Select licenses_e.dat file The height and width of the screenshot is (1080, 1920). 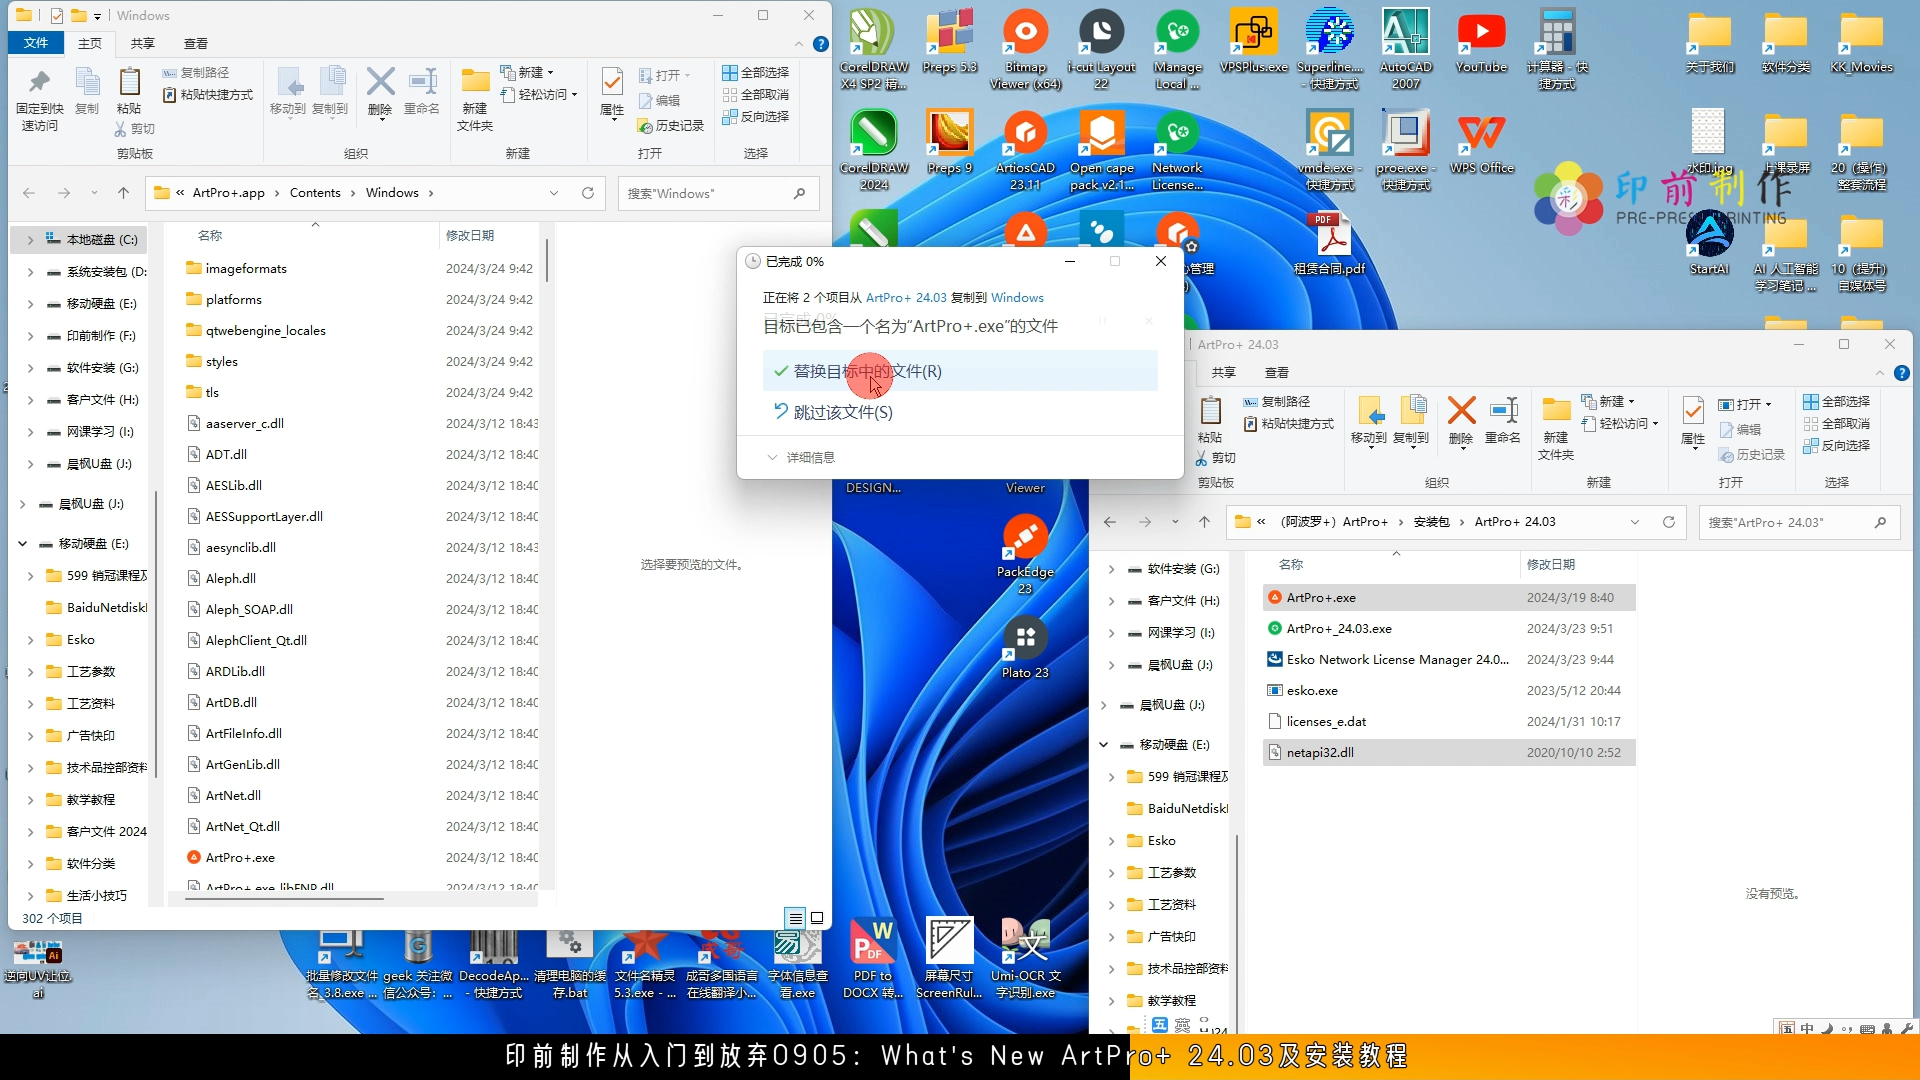coord(1449,721)
